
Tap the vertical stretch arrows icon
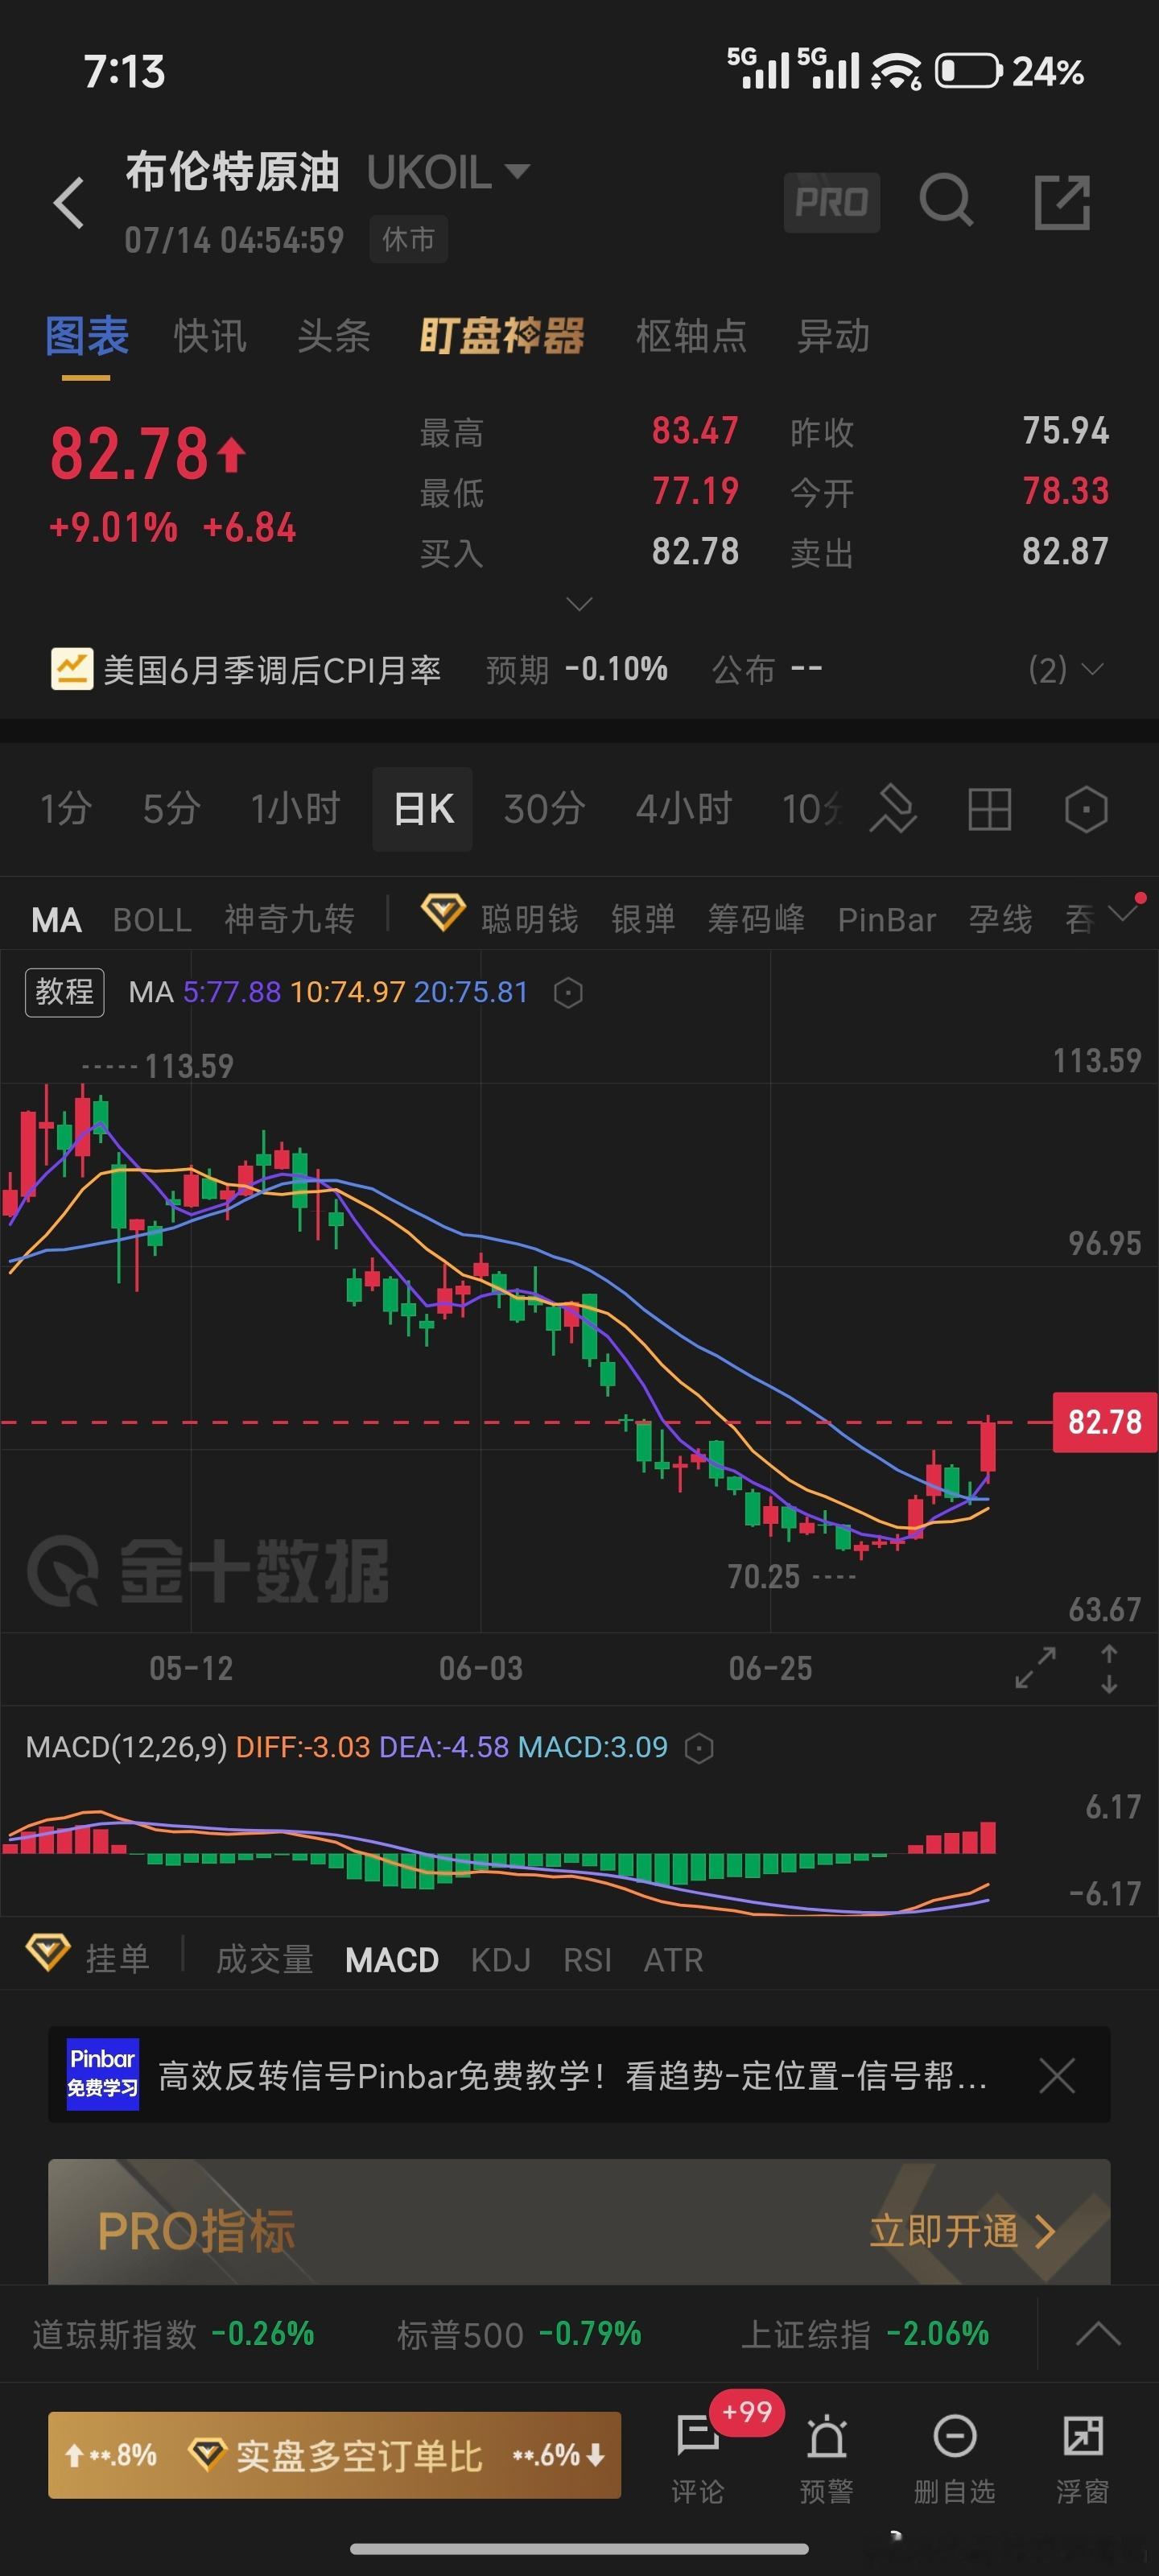tap(1109, 1668)
